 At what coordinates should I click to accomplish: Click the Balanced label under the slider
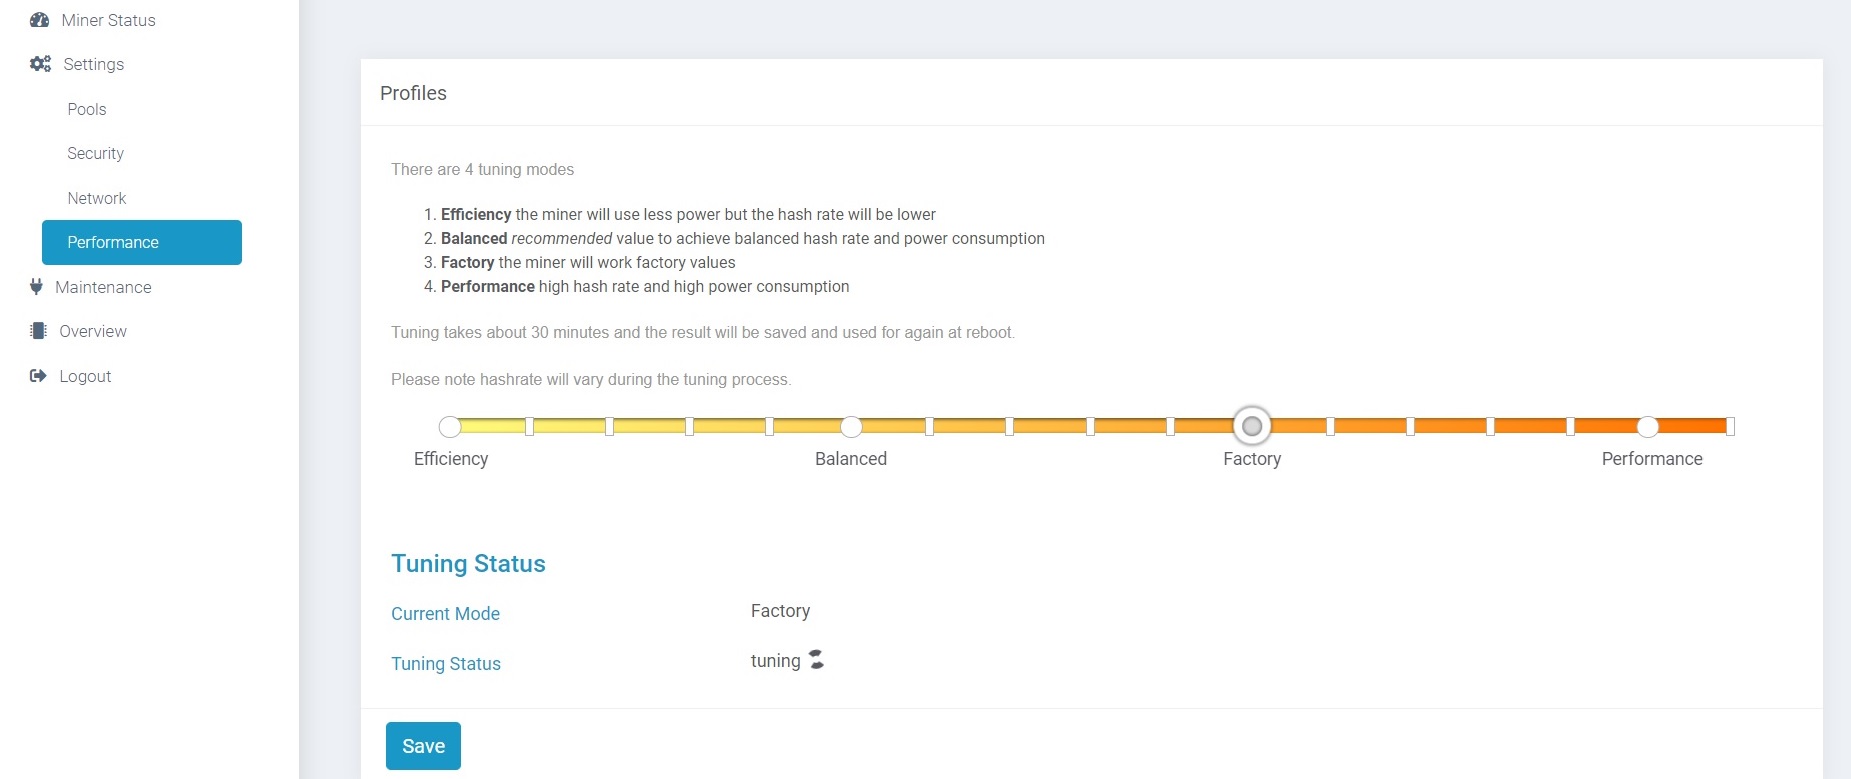coord(851,459)
